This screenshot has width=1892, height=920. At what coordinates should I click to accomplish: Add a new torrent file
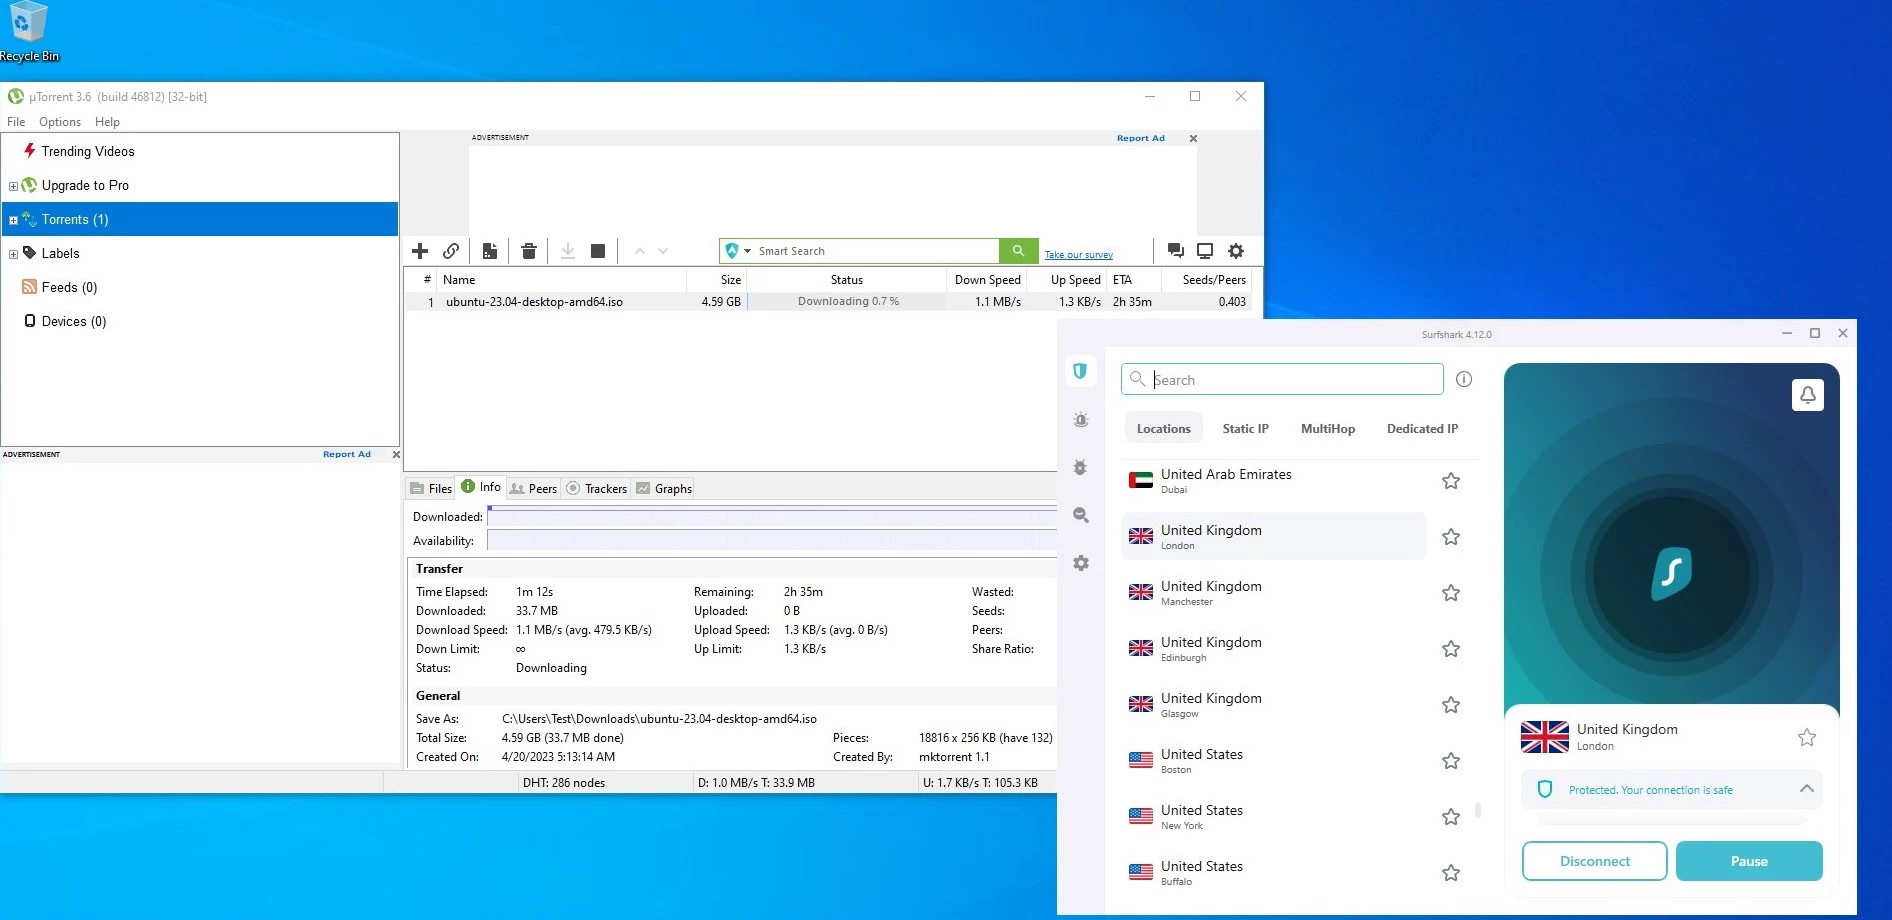pos(420,251)
